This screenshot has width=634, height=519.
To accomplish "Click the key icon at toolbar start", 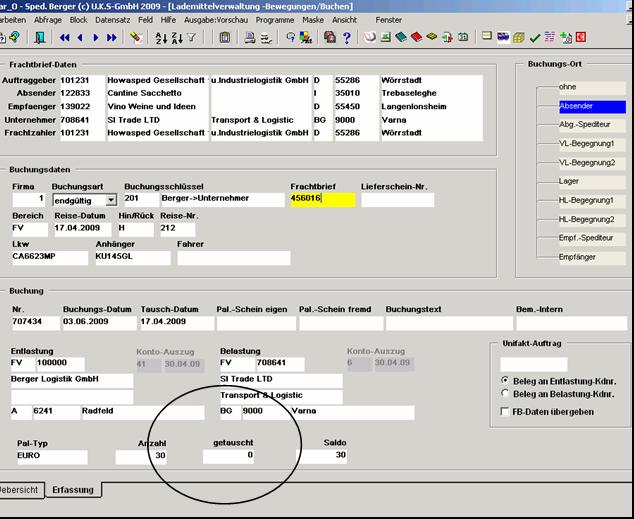I will [15, 37].
